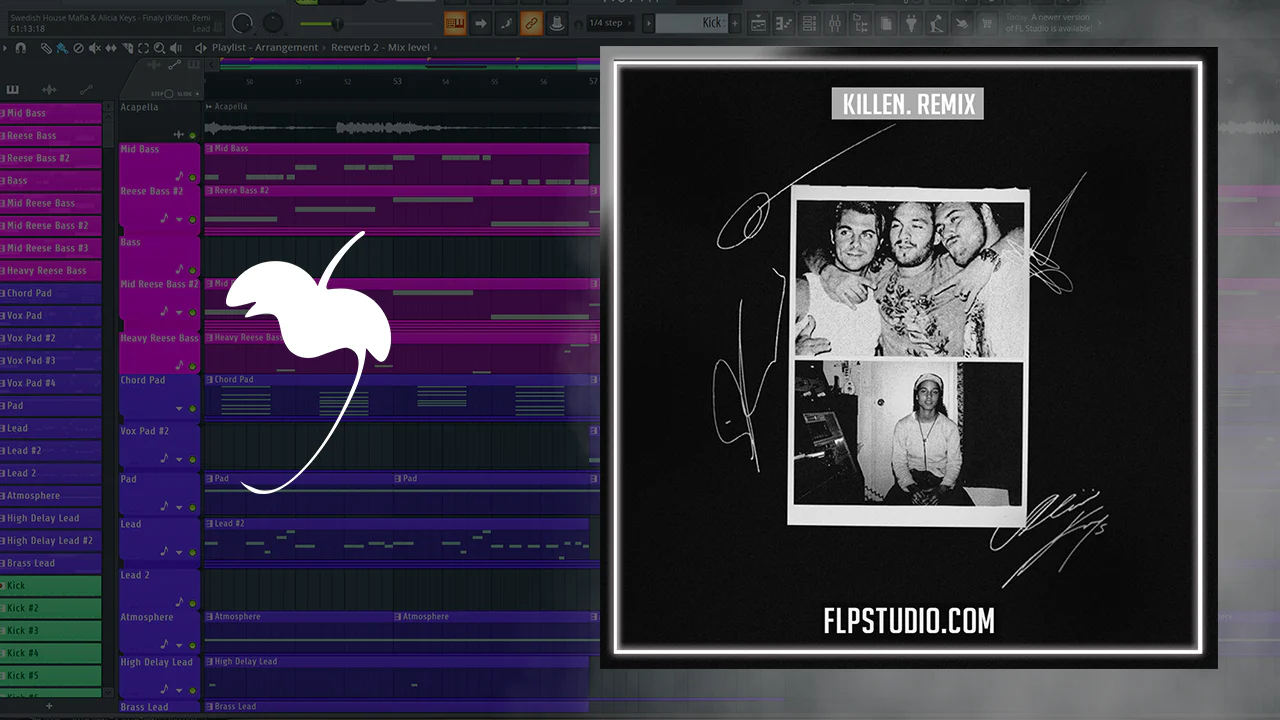
Task: Select the Slice tool in playlist toolbar
Action: 127,48
